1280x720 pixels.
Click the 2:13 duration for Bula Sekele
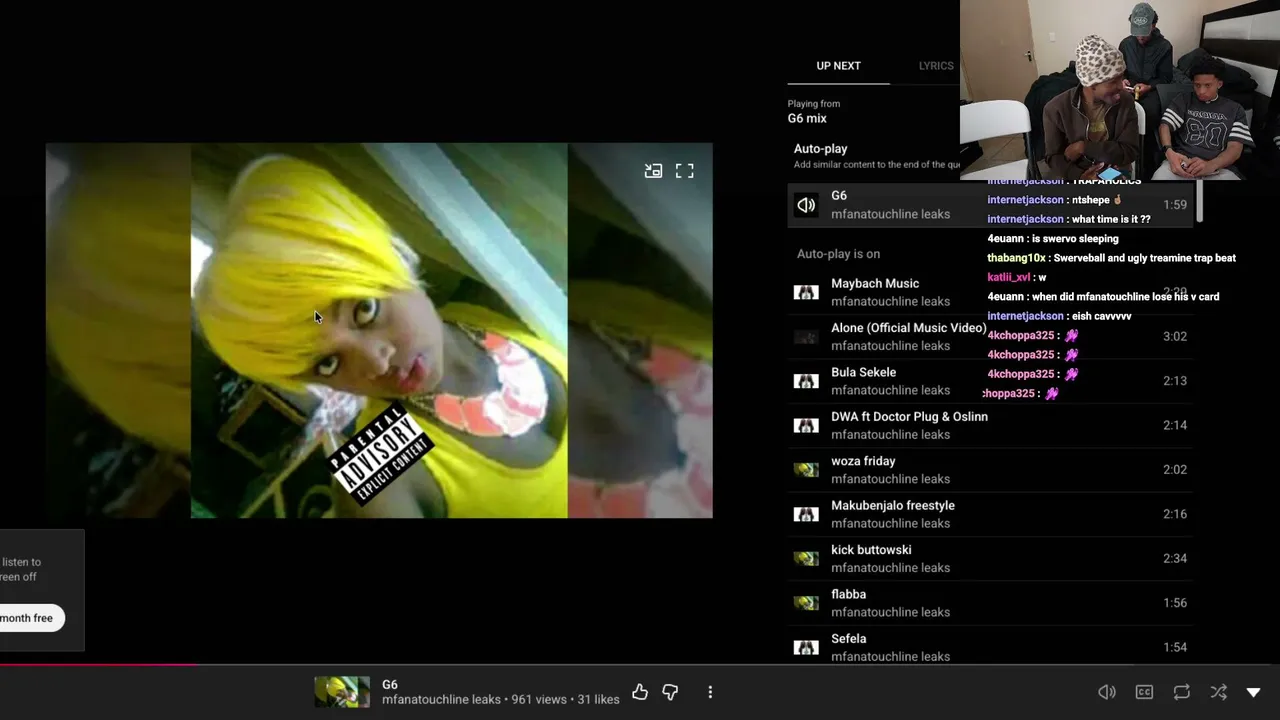[x=1175, y=381]
